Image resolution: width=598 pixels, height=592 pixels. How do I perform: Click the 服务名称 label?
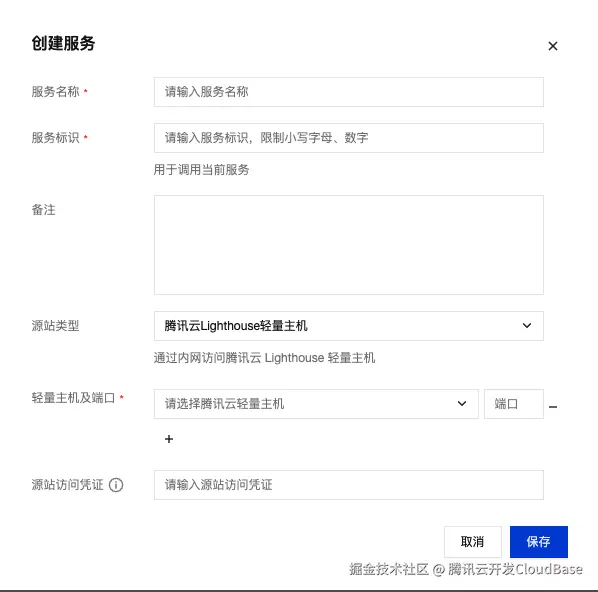(55, 92)
